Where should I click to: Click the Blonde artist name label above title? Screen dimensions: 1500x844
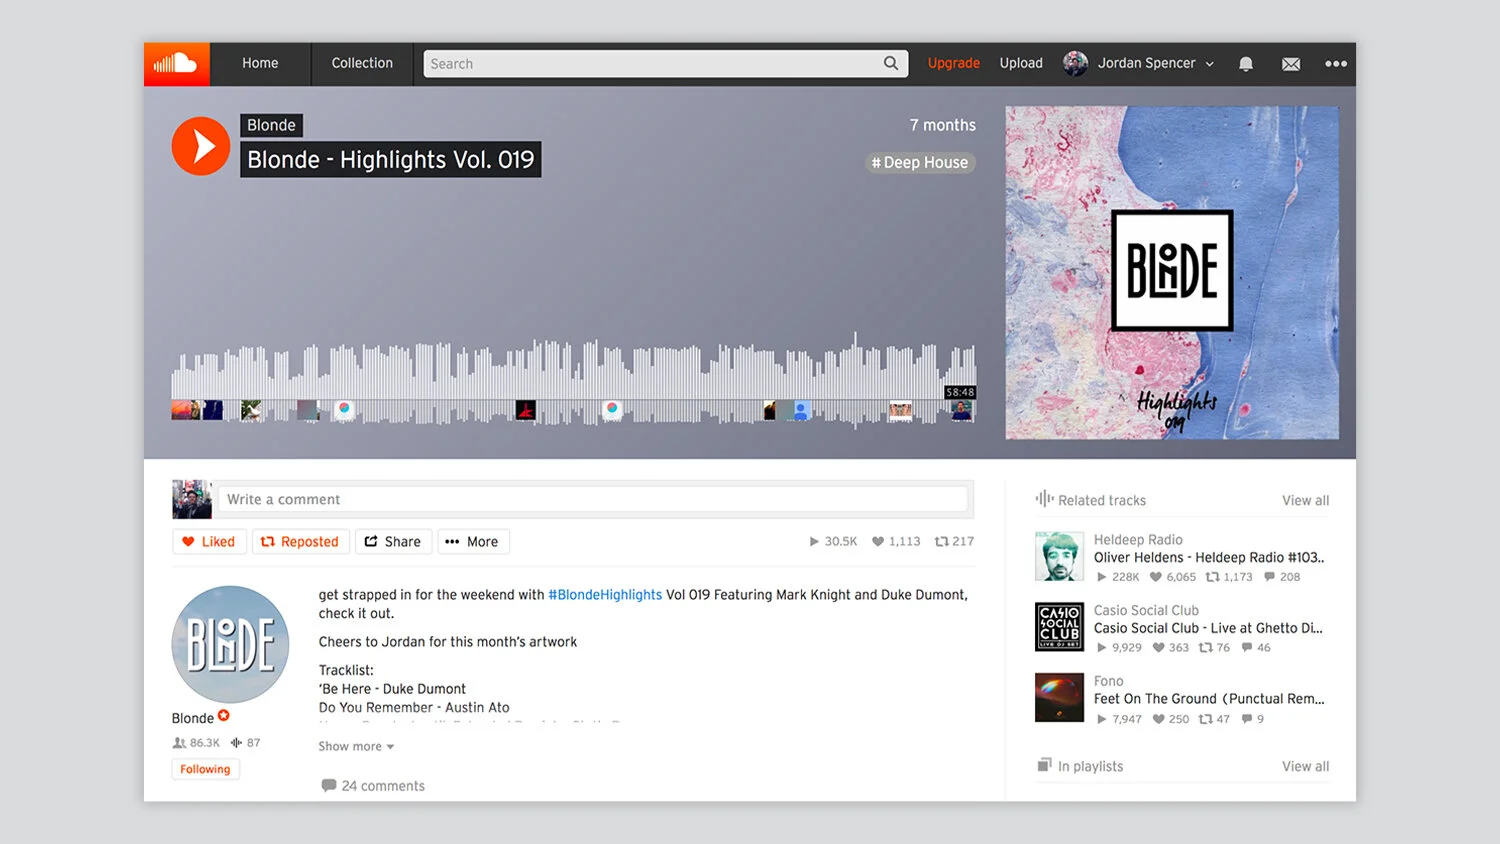point(271,125)
